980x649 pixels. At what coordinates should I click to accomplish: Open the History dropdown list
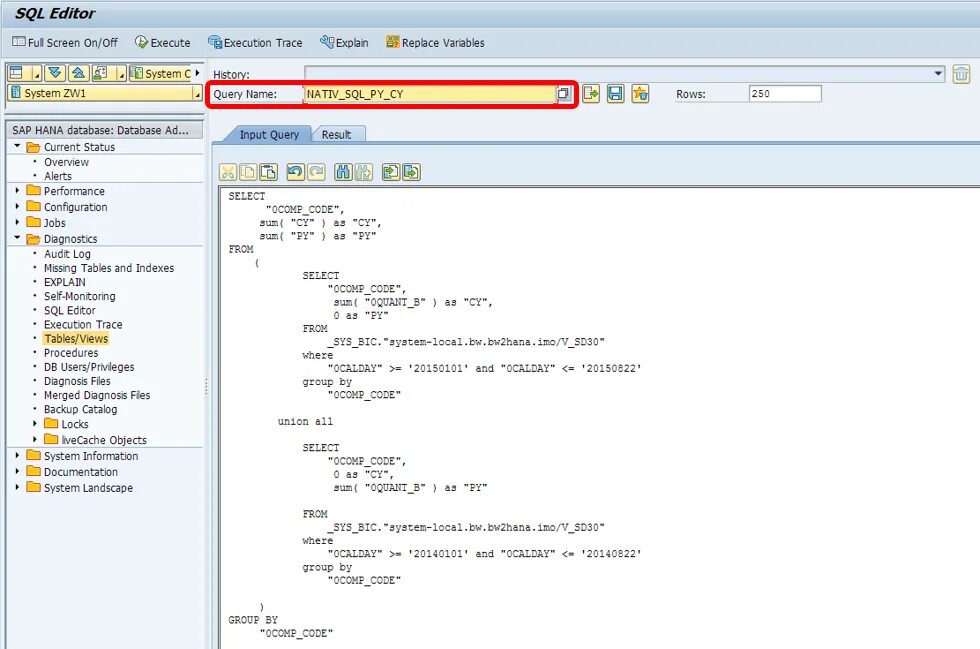(x=938, y=73)
